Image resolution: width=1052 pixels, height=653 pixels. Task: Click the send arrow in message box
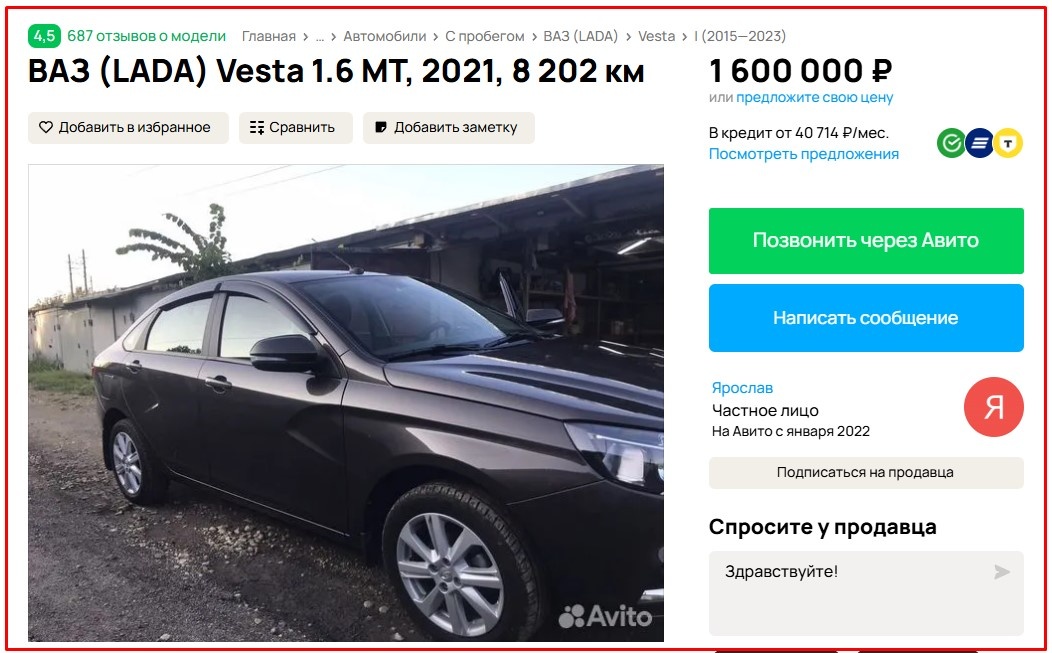click(x=1002, y=572)
